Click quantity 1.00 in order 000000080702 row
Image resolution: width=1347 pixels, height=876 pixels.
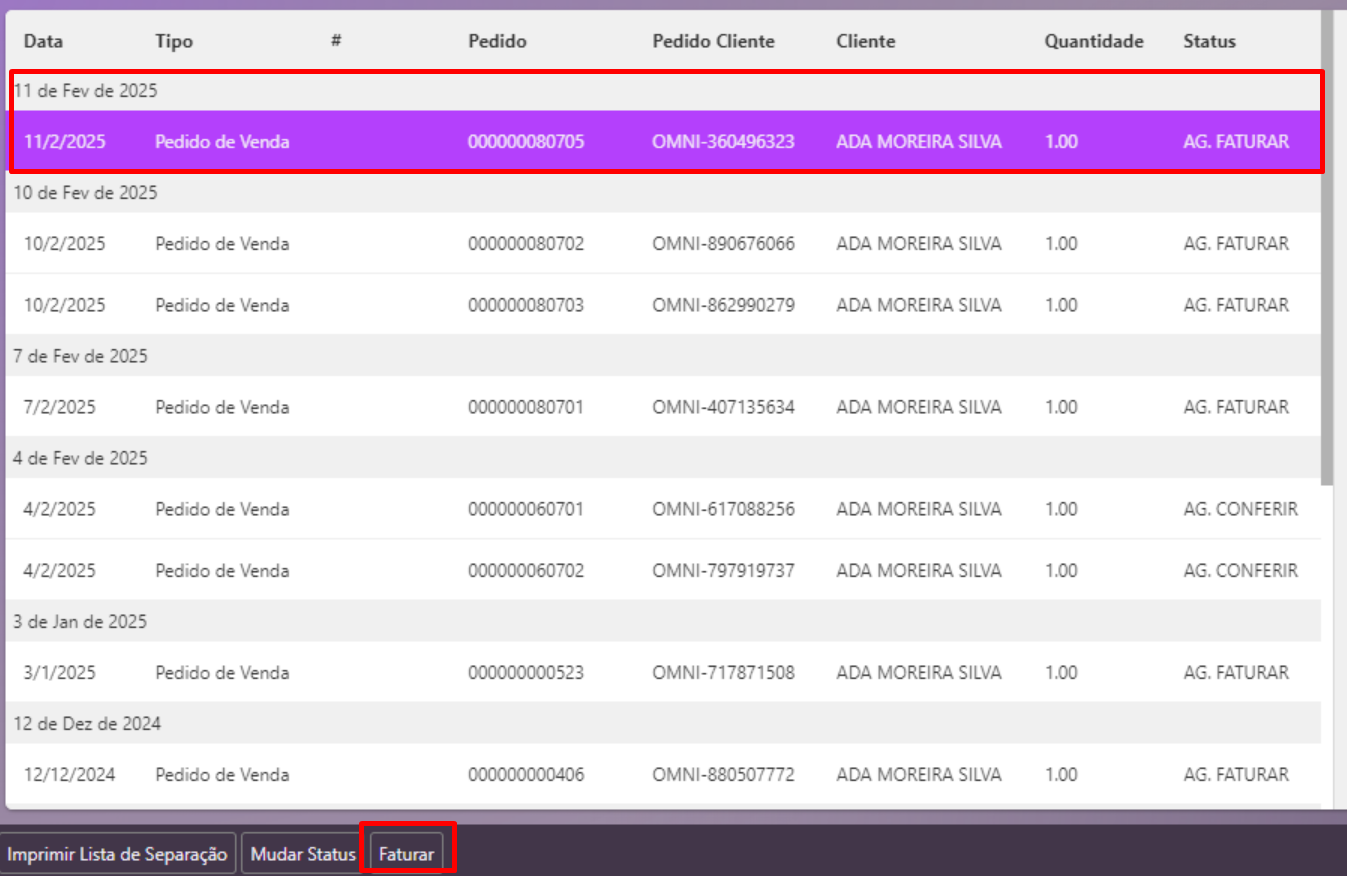[1061, 243]
